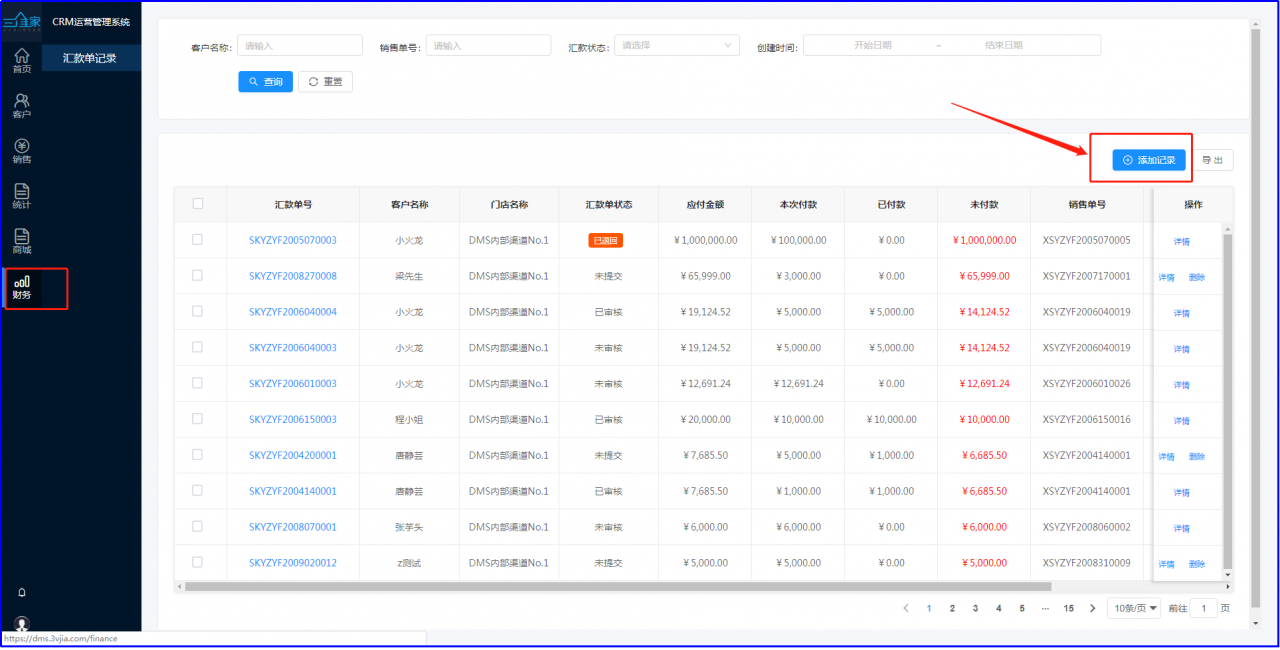Open the 10条/页 page size dropdown
The image size is (1280, 650).
1134,608
